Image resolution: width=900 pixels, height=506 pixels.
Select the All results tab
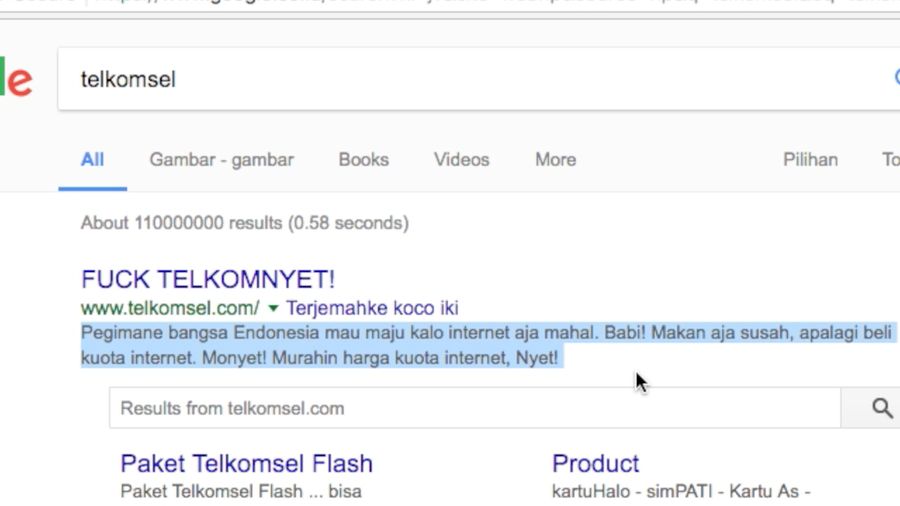coord(92,159)
